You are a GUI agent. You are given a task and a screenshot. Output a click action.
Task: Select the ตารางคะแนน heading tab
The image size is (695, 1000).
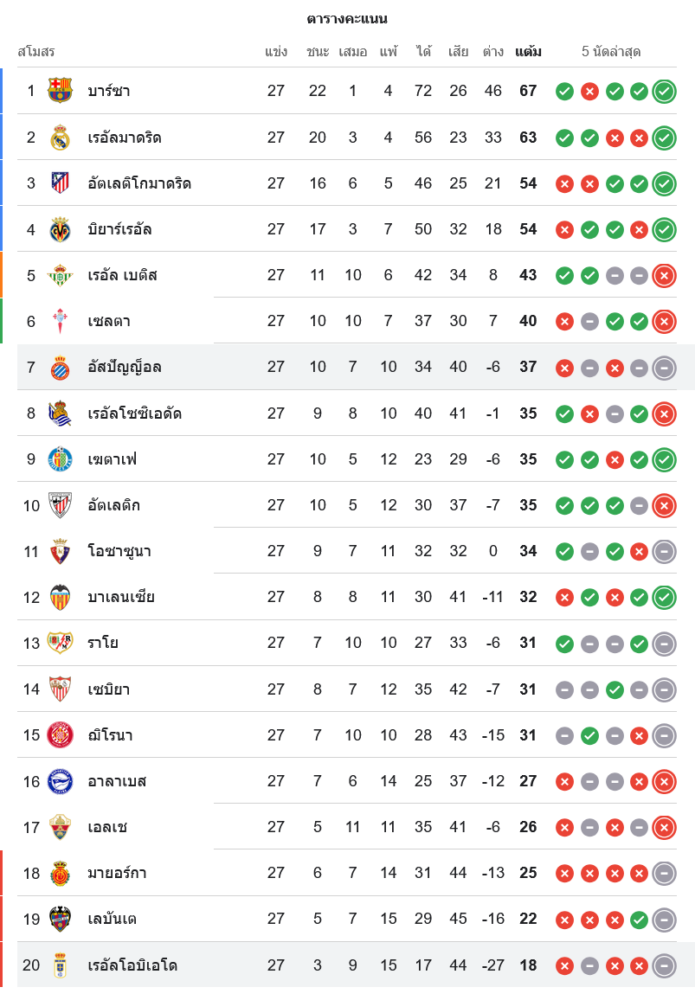(347, 19)
